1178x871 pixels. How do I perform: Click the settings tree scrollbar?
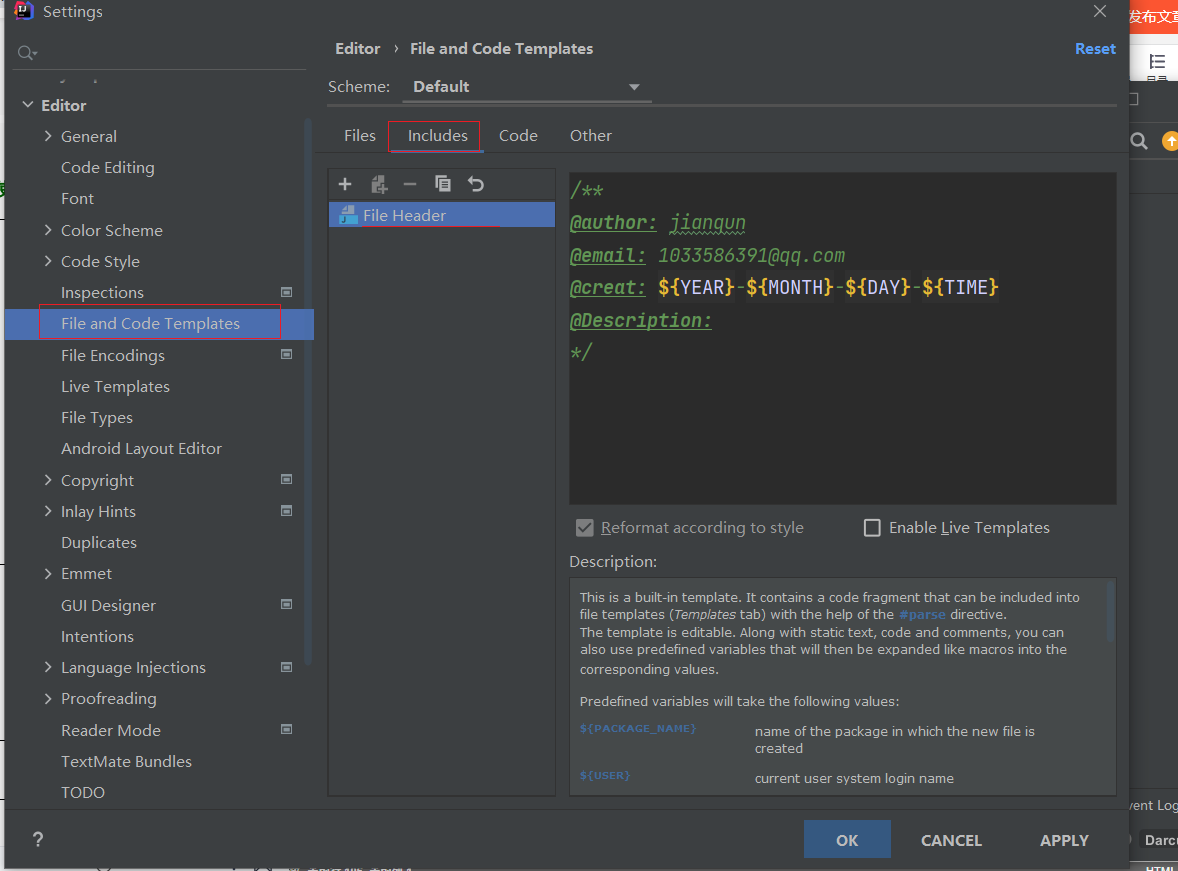click(308, 391)
